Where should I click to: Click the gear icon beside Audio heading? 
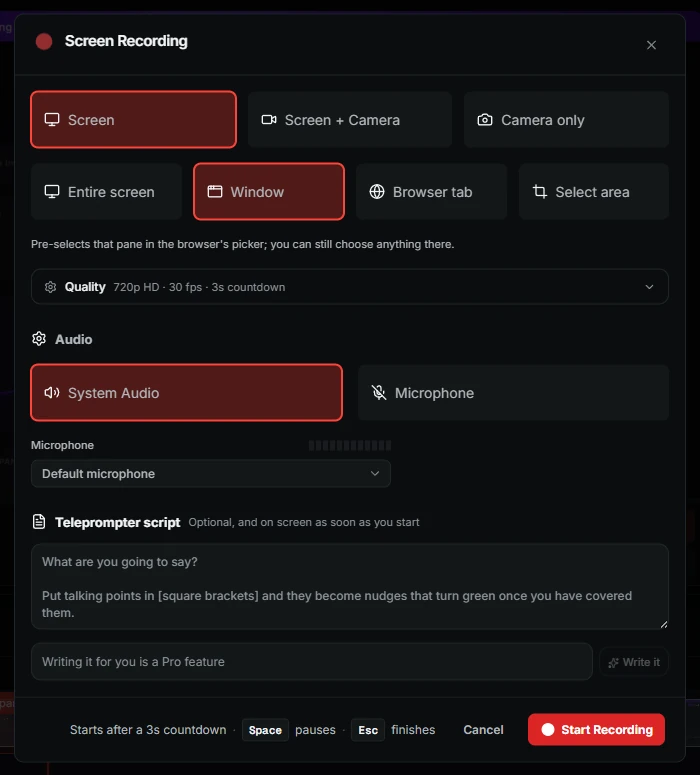(39, 339)
